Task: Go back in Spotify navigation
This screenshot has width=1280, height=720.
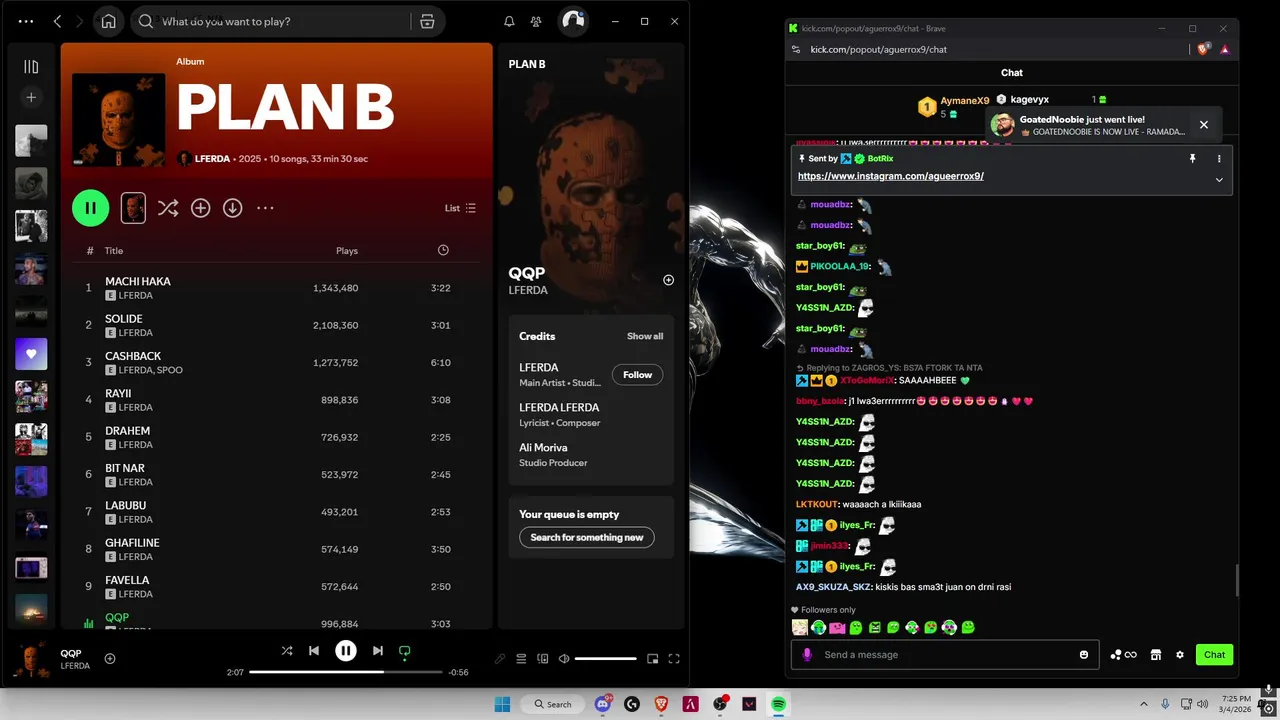Action: [57, 21]
